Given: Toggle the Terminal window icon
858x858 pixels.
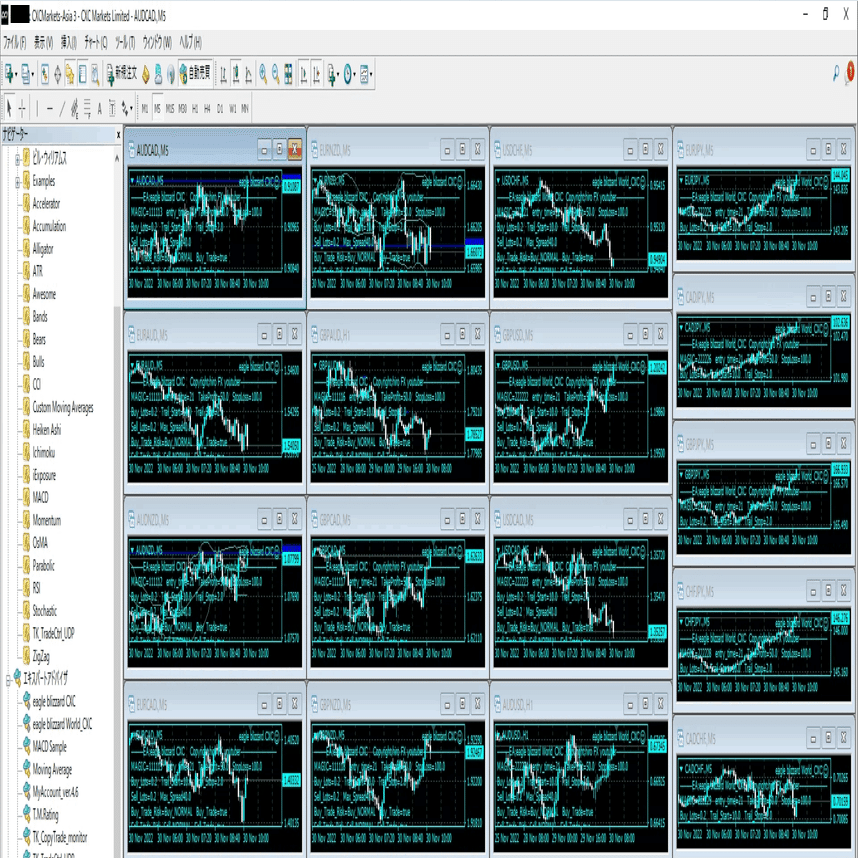Looking at the screenshot, I should pyautogui.click(x=83, y=74).
